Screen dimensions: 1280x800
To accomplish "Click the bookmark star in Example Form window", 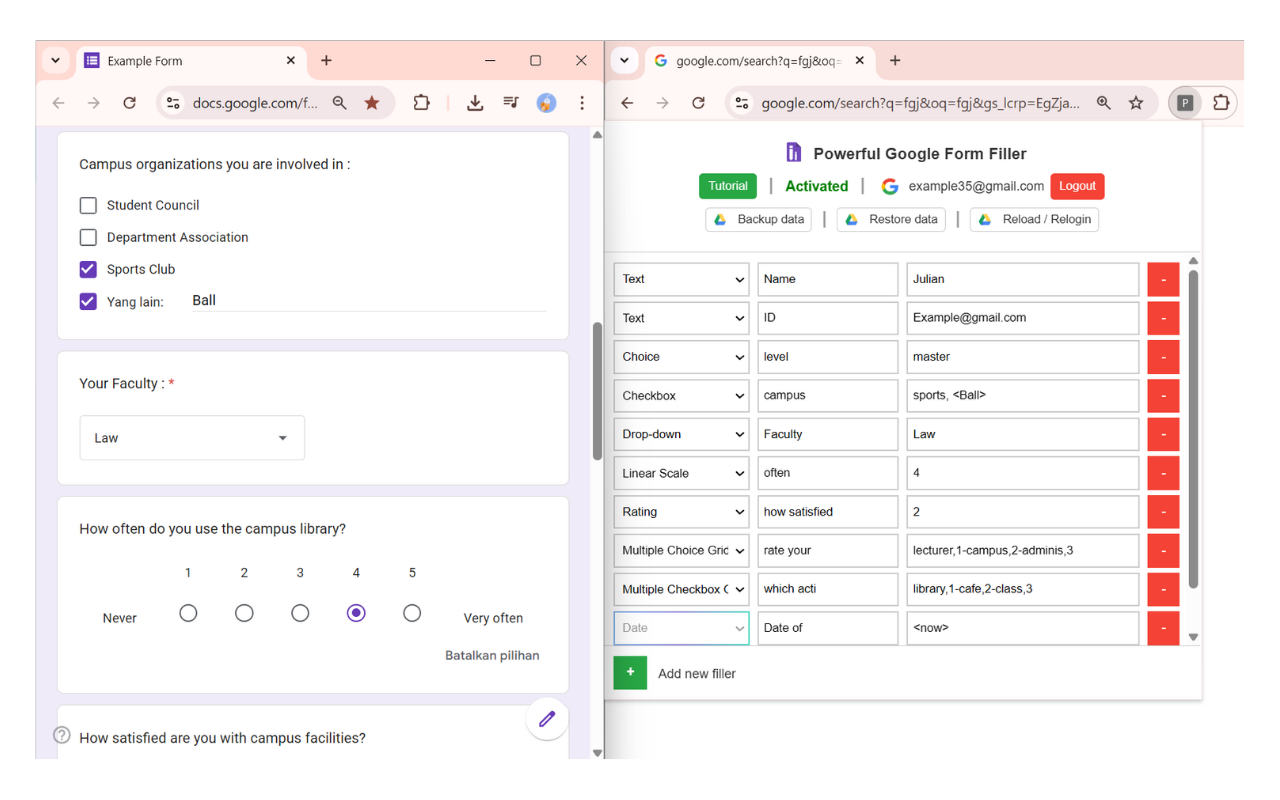I will click(x=372, y=103).
